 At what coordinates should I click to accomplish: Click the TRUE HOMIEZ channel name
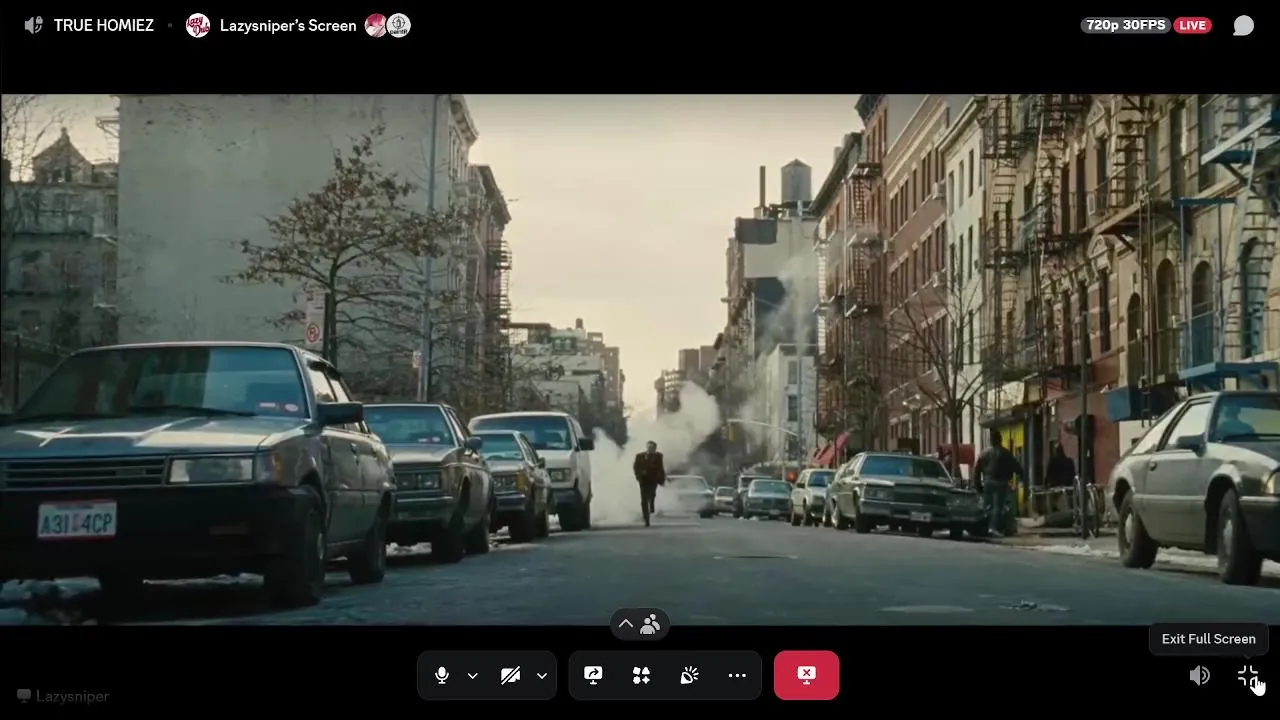104,26
